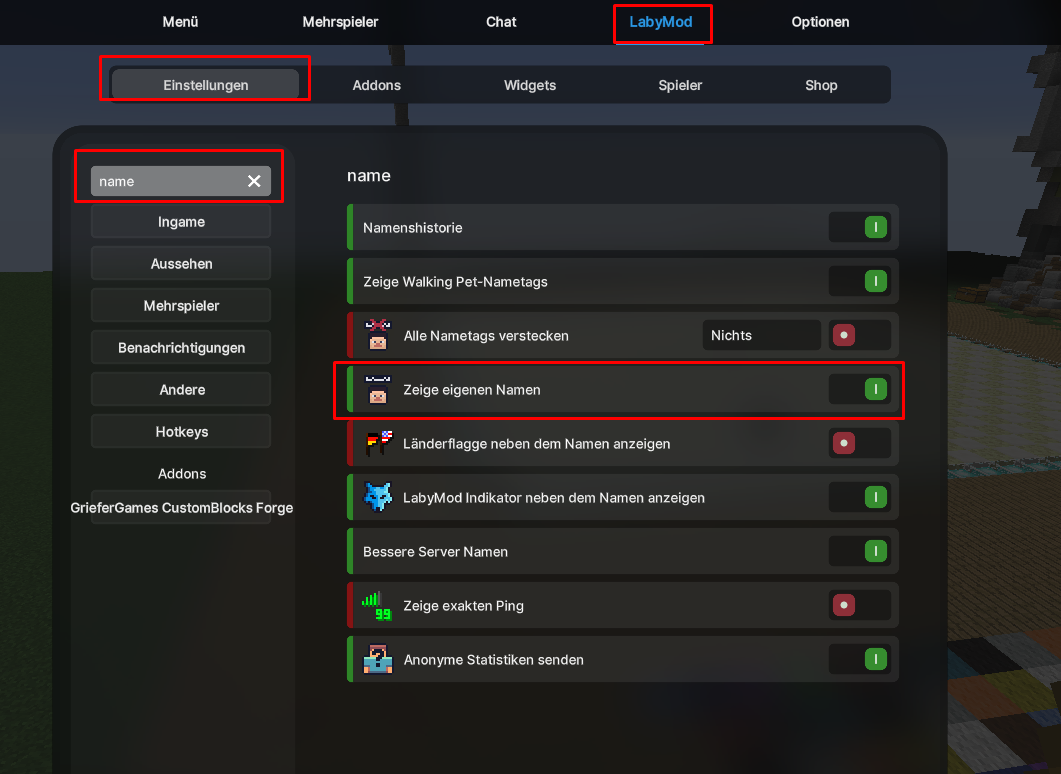The height and width of the screenshot is (774, 1061).
Task: Open the Optionen tab
Action: tap(820, 22)
